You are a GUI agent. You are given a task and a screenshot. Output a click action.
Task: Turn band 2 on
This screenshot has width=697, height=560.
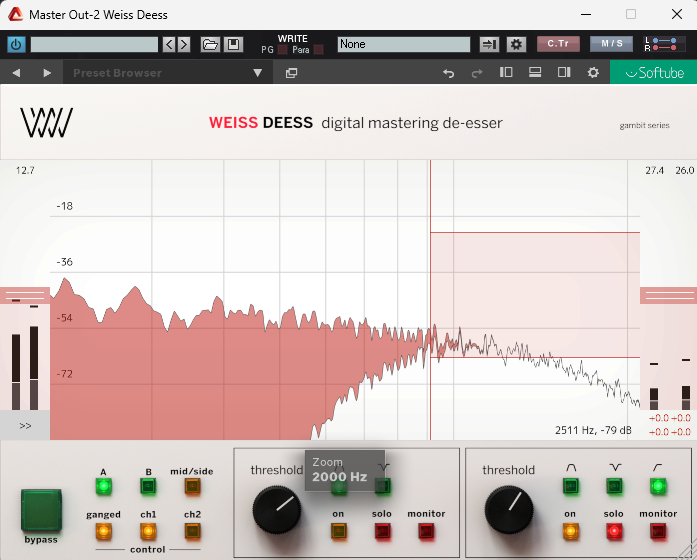pos(570,531)
